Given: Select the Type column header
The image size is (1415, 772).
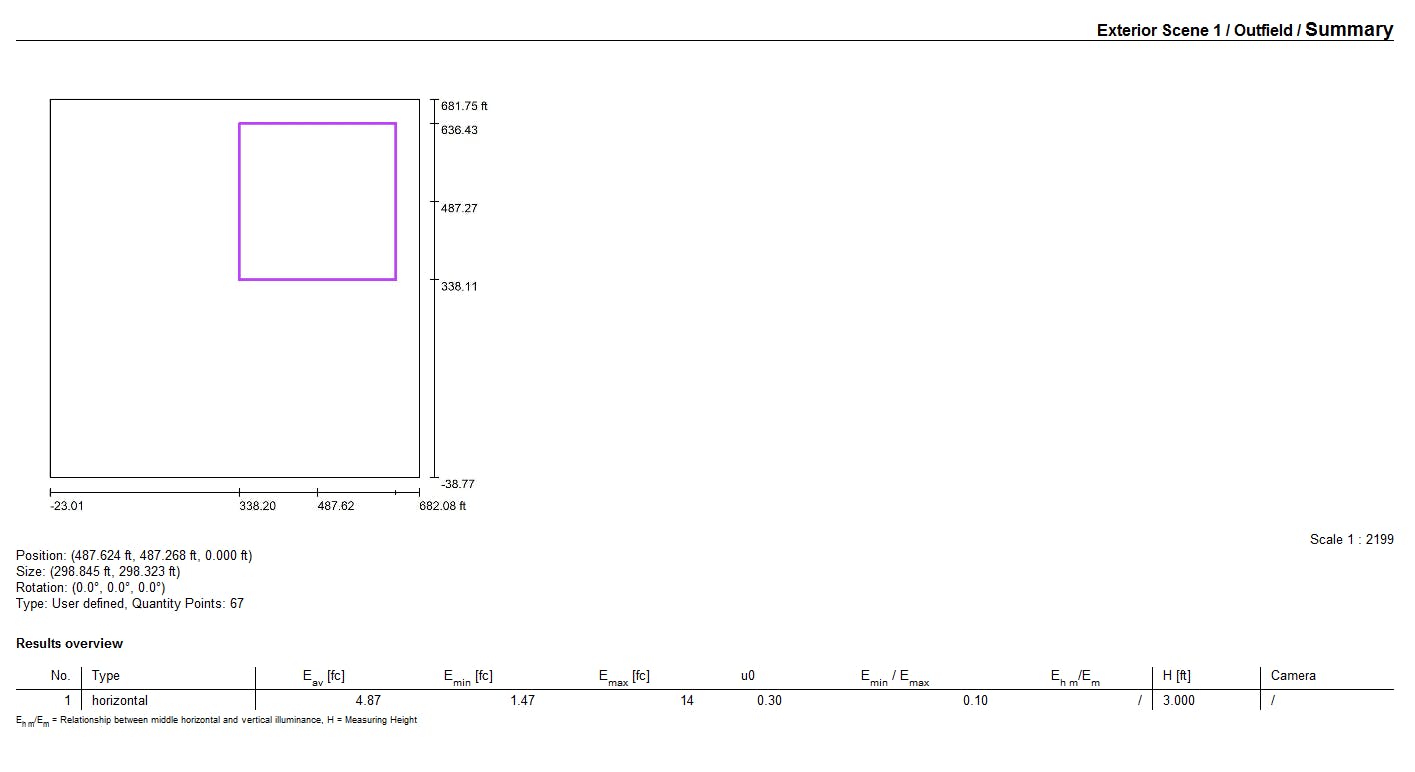Looking at the screenshot, I should 106,676.
